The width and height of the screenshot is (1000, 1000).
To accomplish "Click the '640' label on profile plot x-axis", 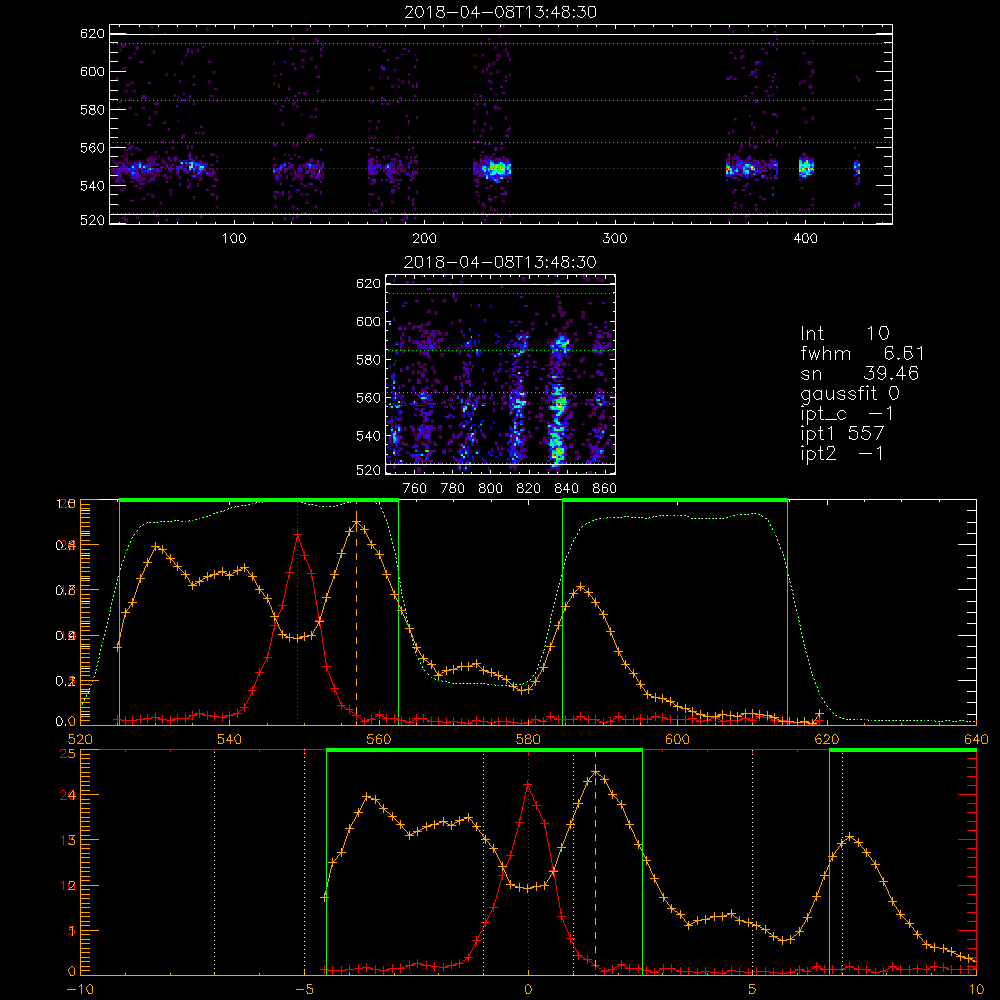I will [x=976, y=739].
